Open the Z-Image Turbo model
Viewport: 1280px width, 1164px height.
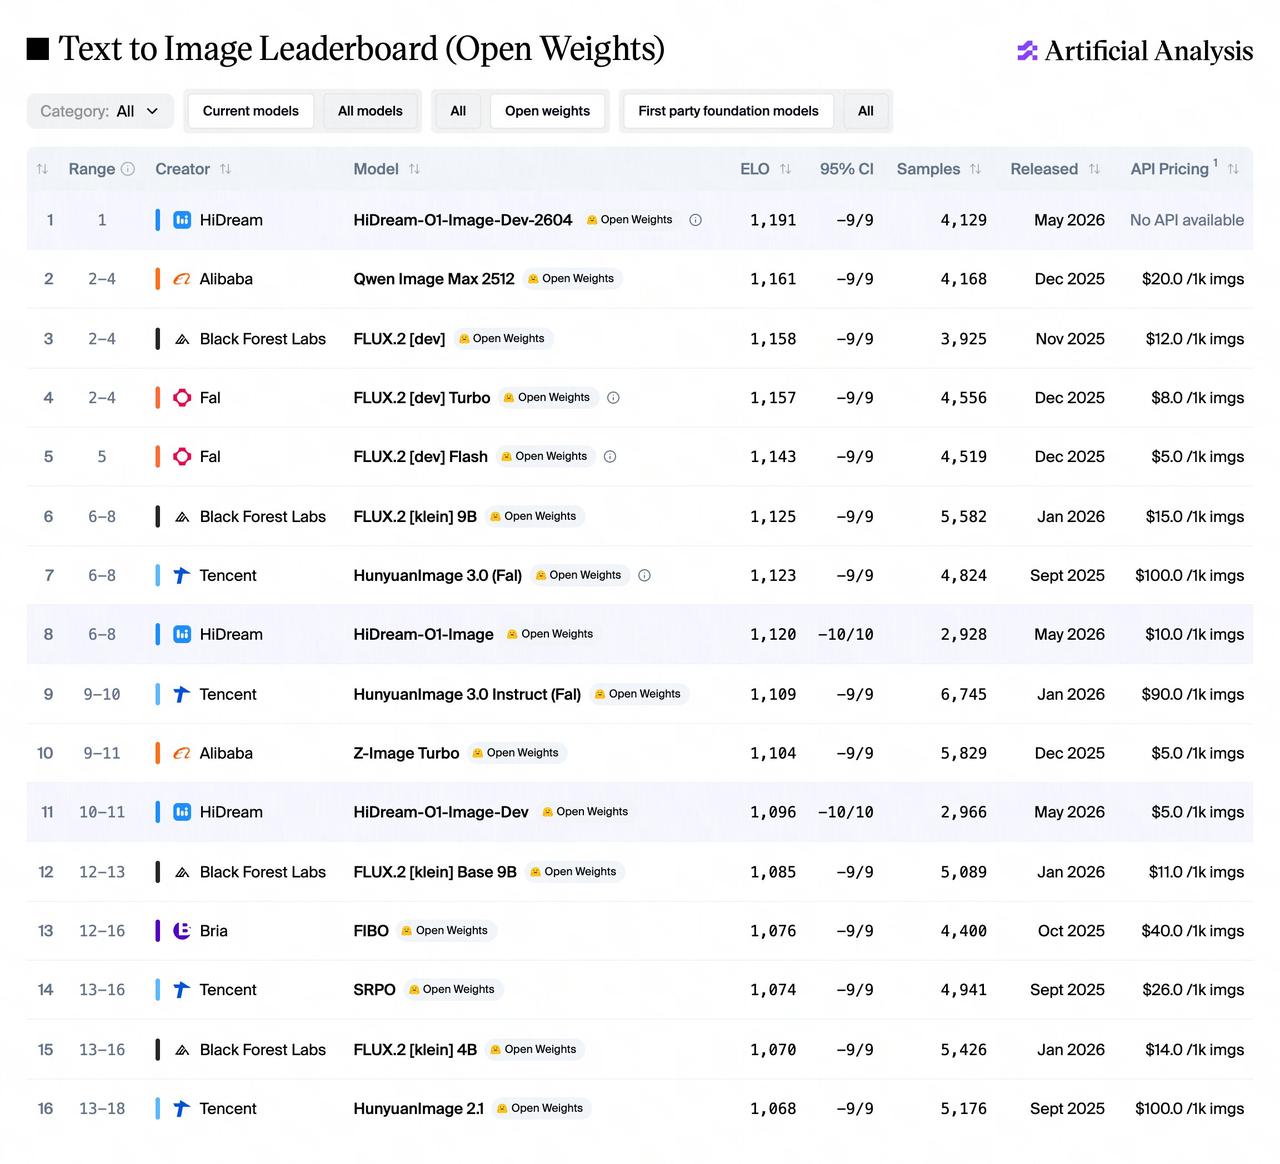[406, 753]
